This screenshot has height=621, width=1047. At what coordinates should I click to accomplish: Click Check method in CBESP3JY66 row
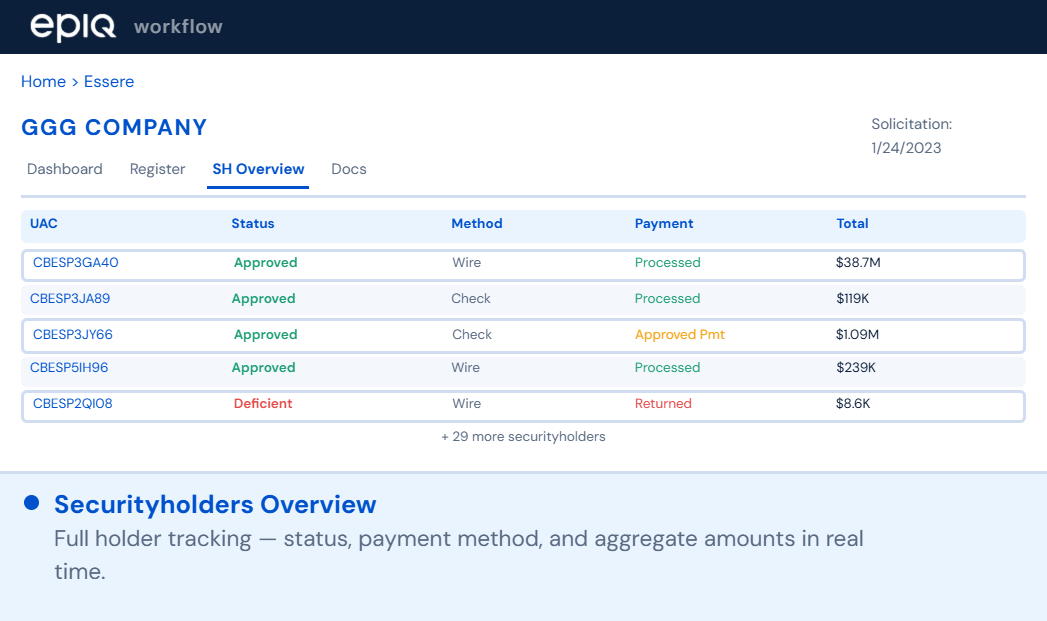coord(472,335)
